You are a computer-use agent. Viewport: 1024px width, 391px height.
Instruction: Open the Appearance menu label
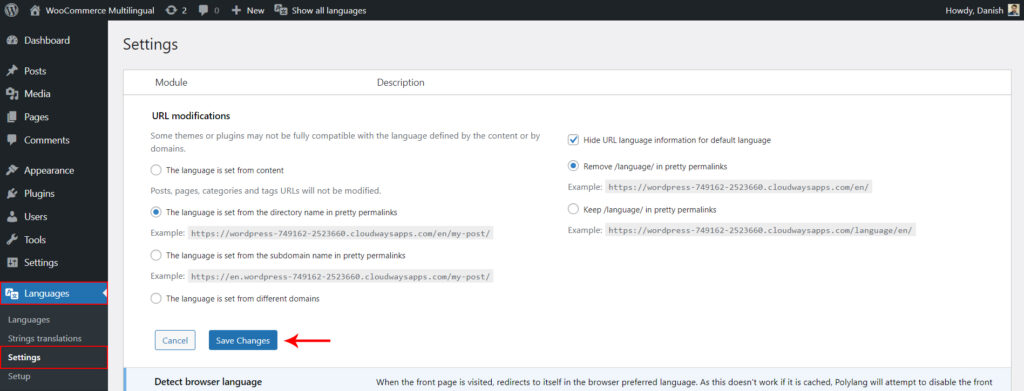[49, 170]
